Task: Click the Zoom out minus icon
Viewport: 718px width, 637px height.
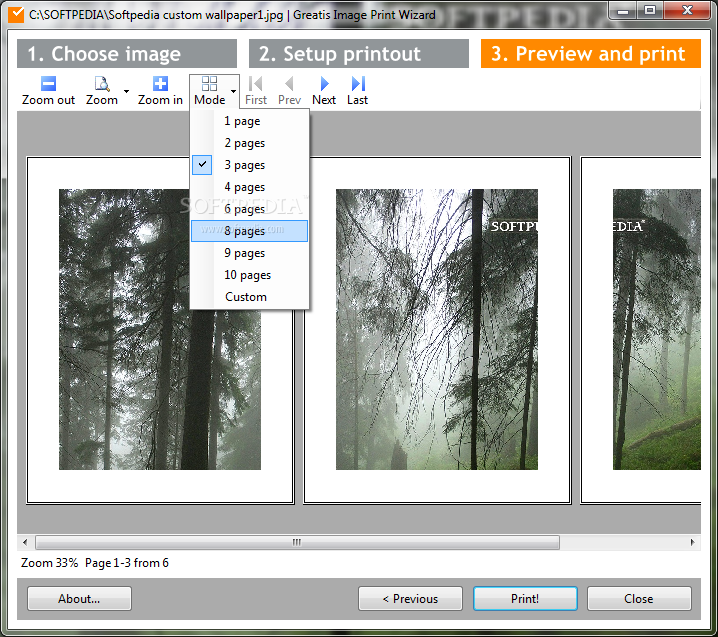Action: tap(48, 84)
